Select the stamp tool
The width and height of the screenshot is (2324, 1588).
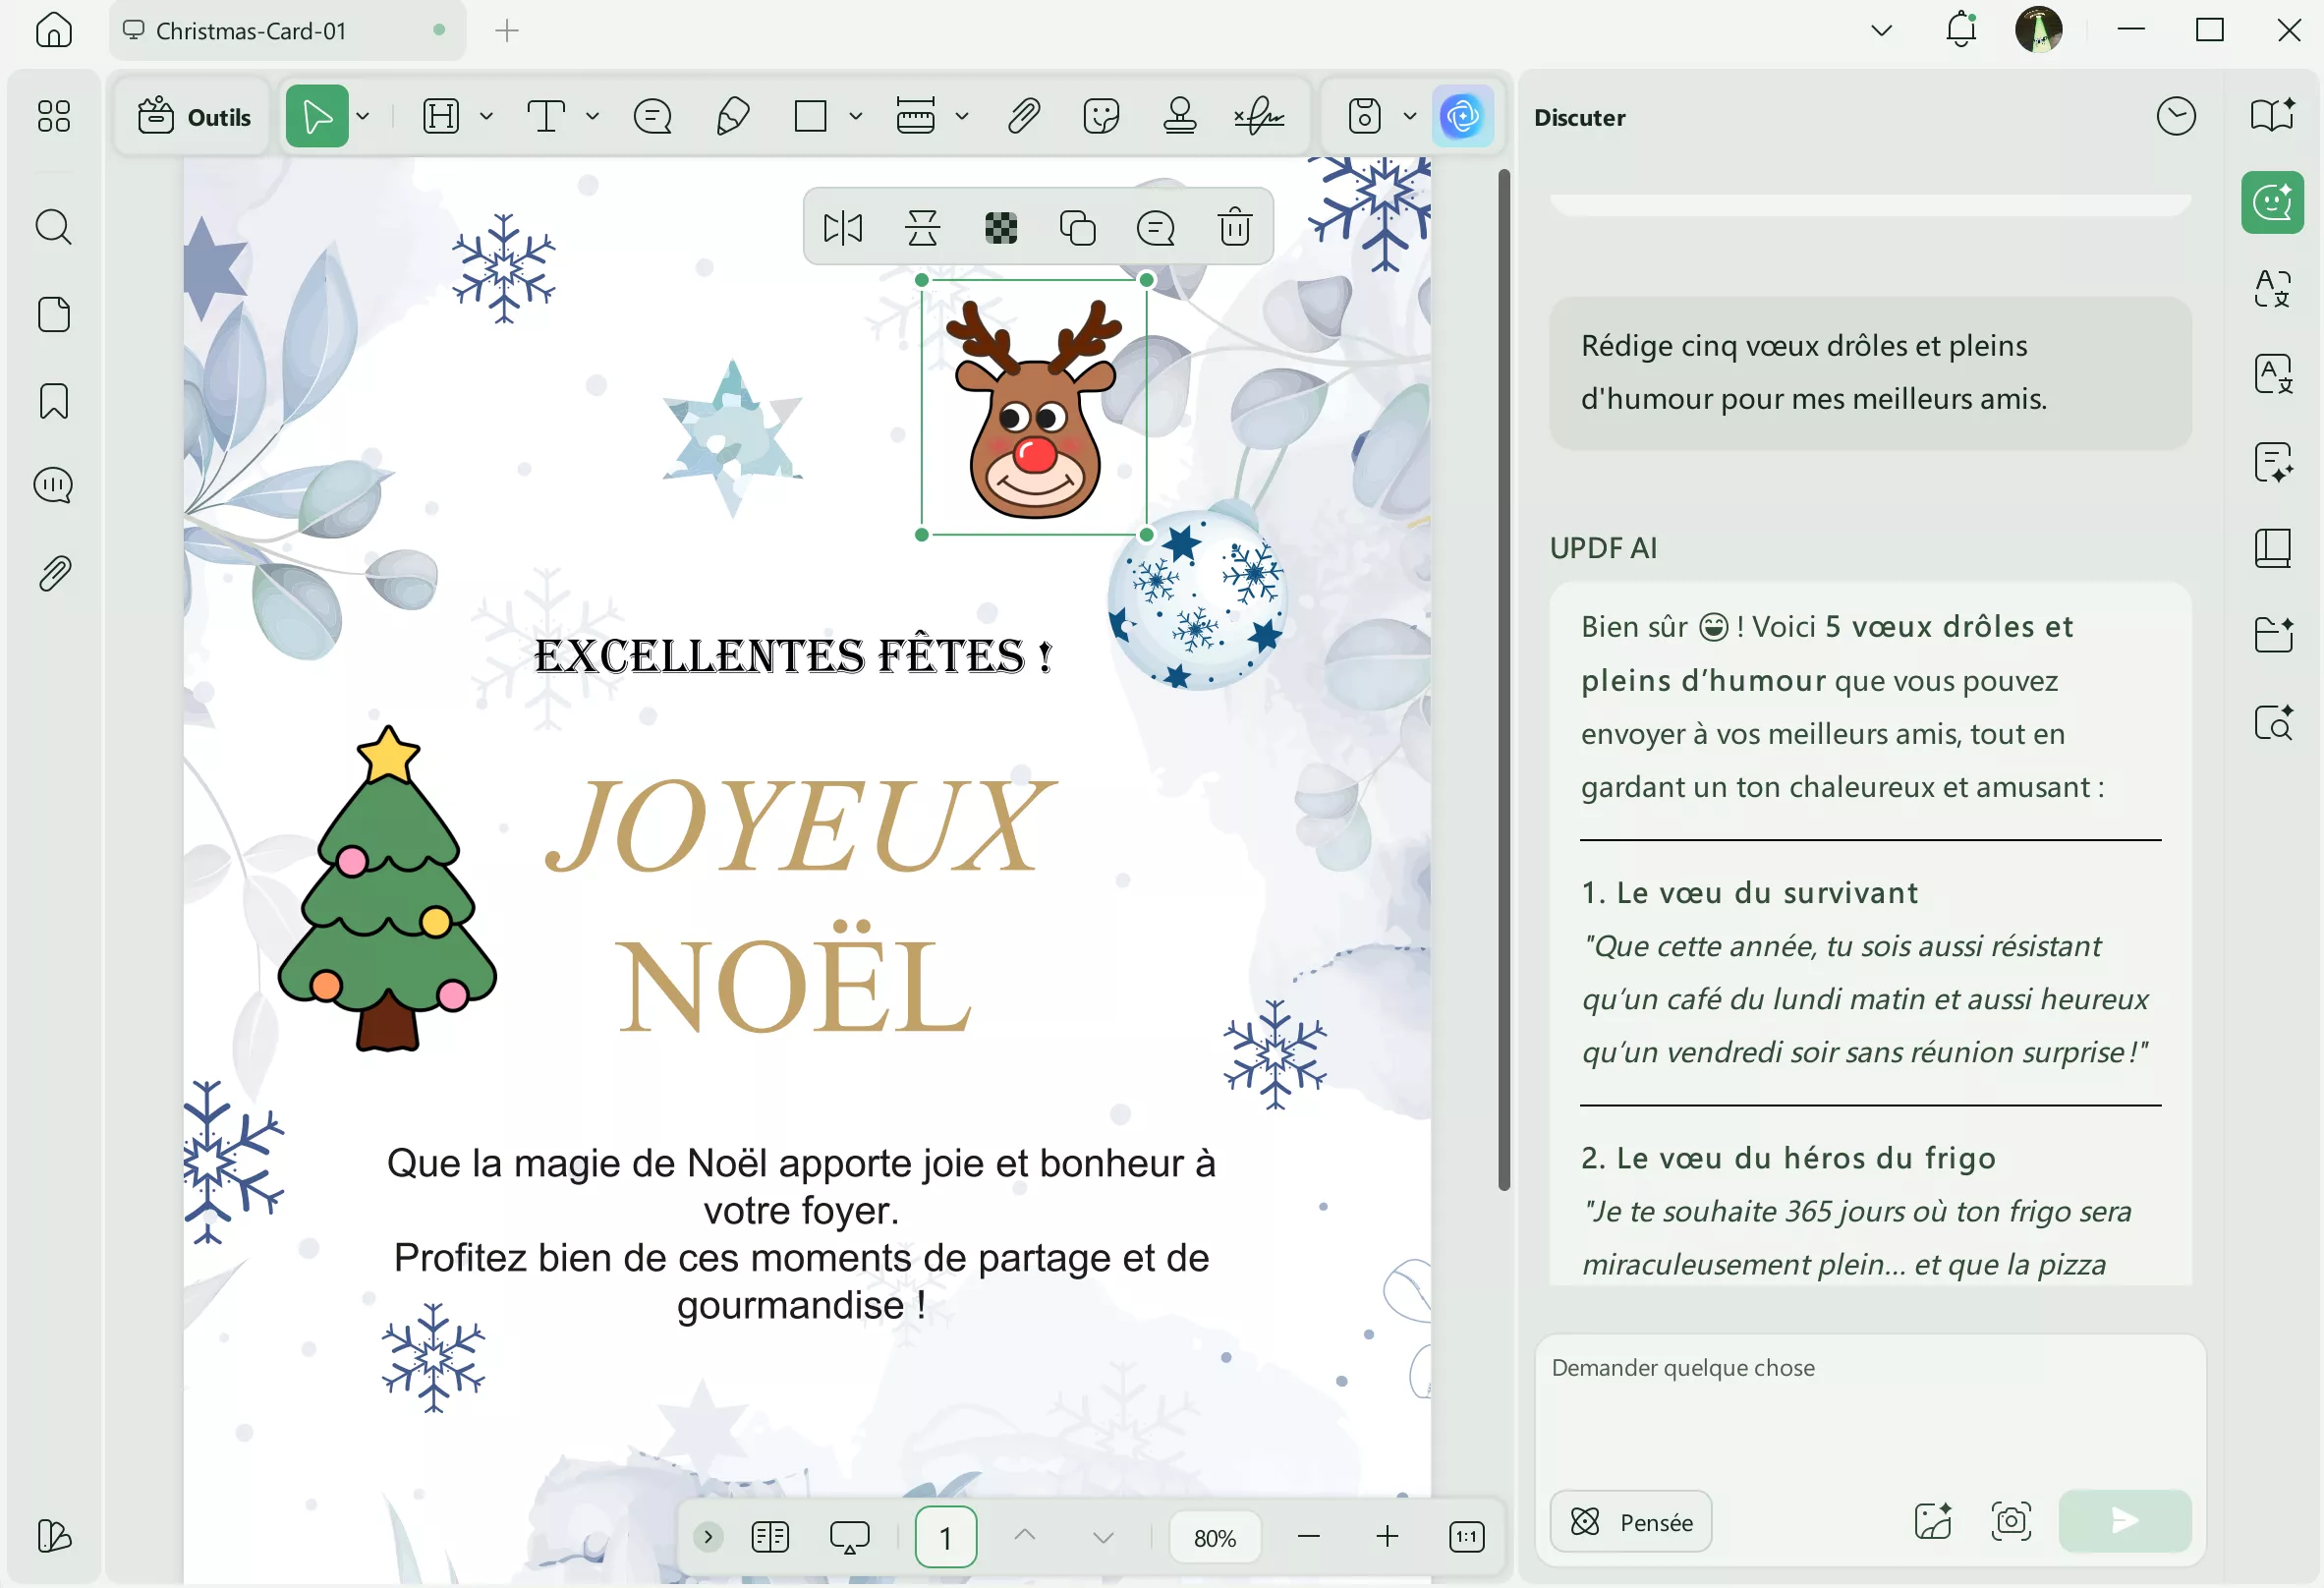pos(1180,116)
